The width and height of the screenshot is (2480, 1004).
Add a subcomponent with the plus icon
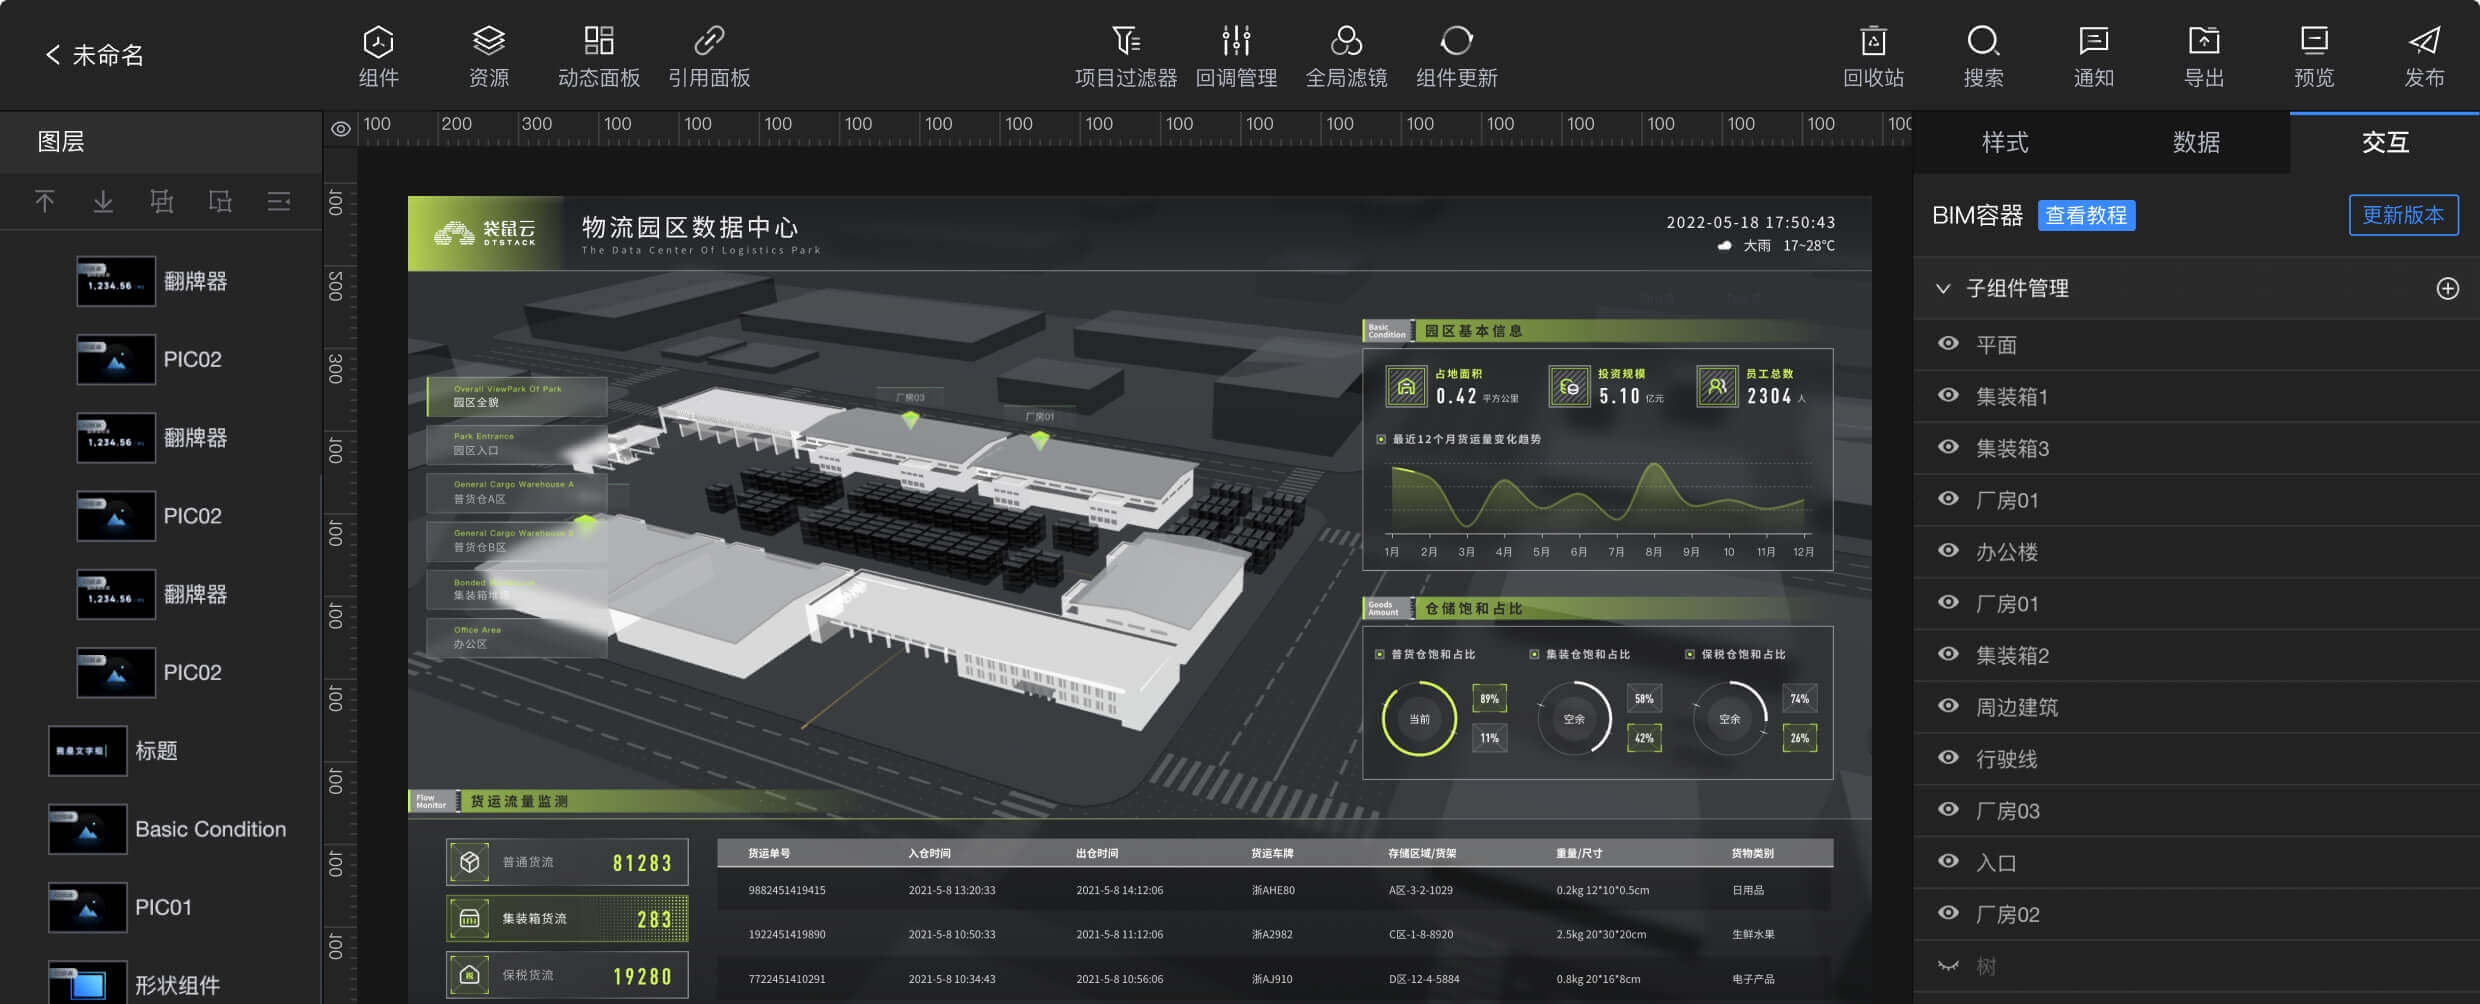tap(2449, 288)
